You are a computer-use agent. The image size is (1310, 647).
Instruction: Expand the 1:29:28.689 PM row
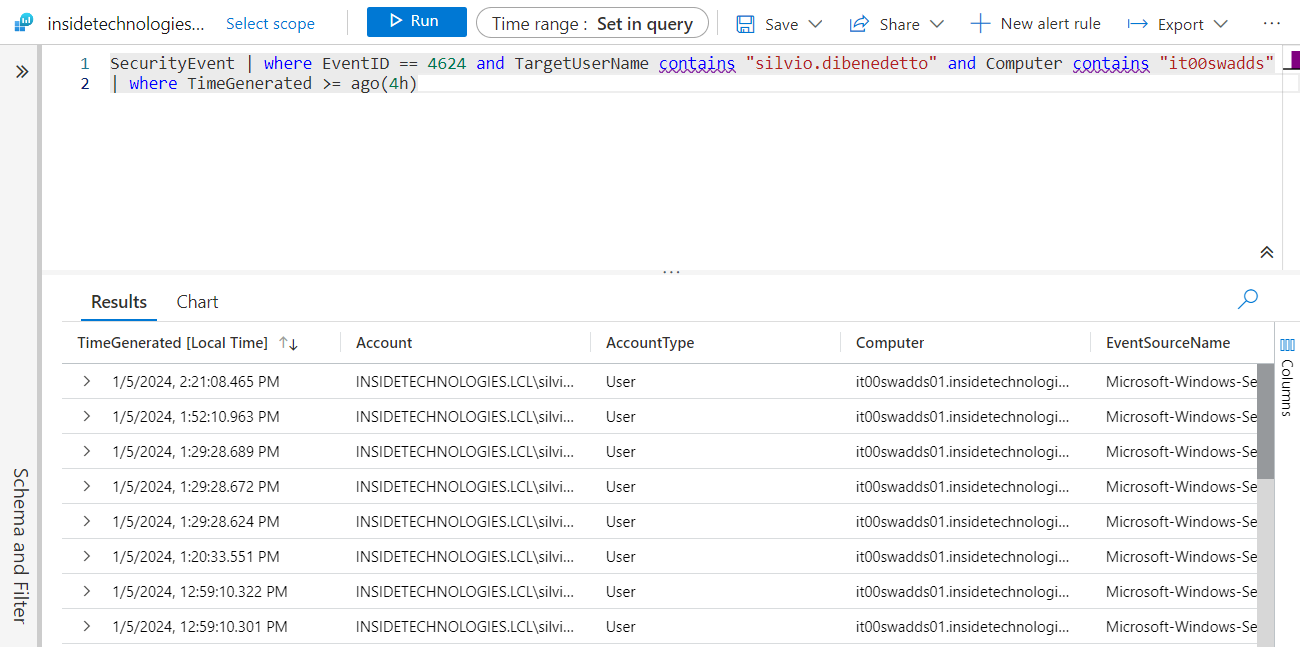[87, 451]
